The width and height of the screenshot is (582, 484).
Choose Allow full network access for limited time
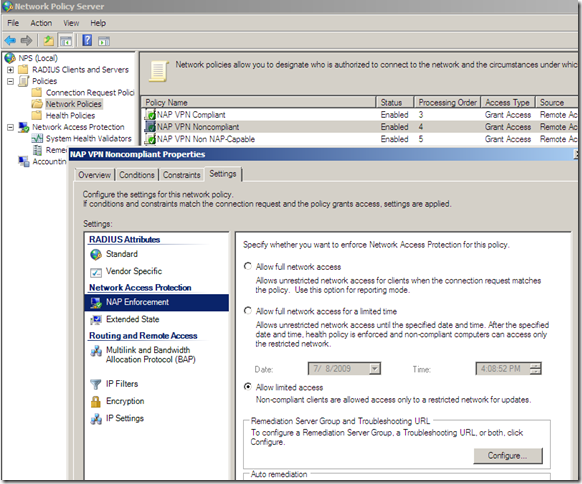coord(248,311)
